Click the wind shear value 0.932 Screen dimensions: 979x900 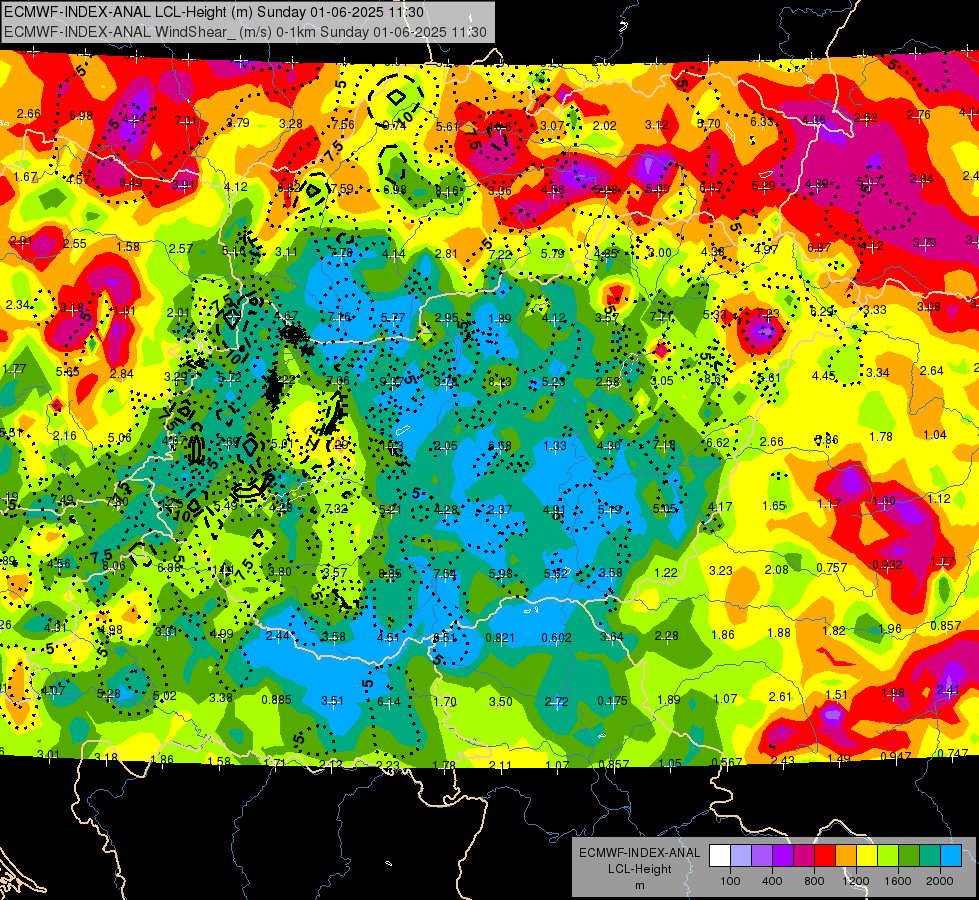click(x=887, y=565)
